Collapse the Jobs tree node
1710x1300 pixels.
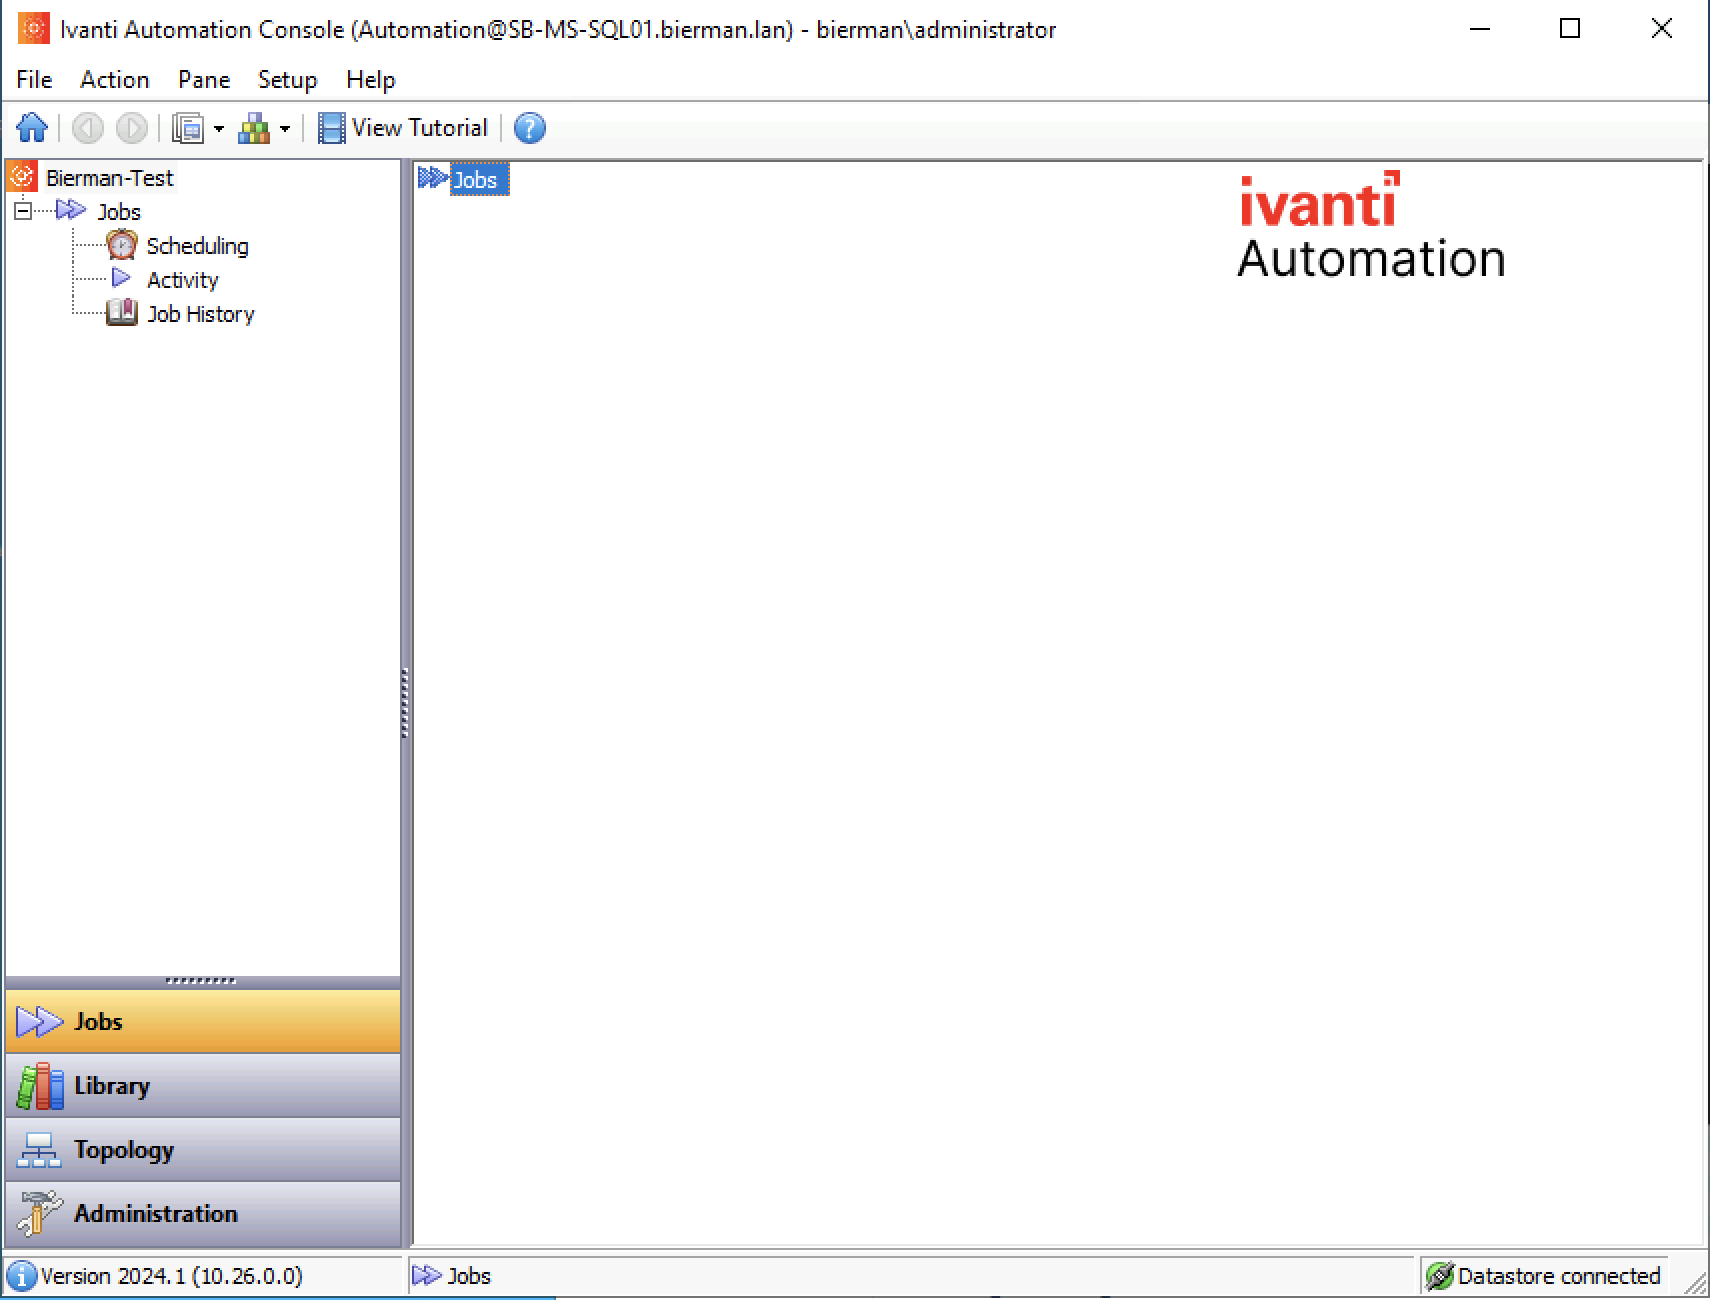pyautogui.click(x=23, y=211)
